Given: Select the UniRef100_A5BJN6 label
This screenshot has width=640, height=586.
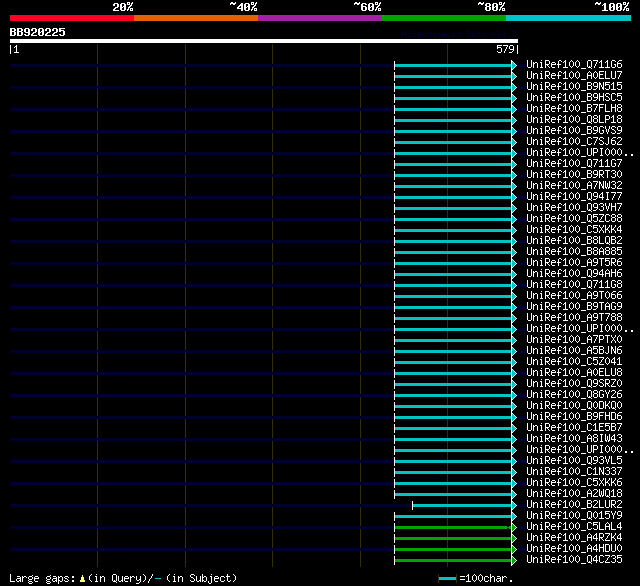Looking at the screenshot, I should pos(574,351).
